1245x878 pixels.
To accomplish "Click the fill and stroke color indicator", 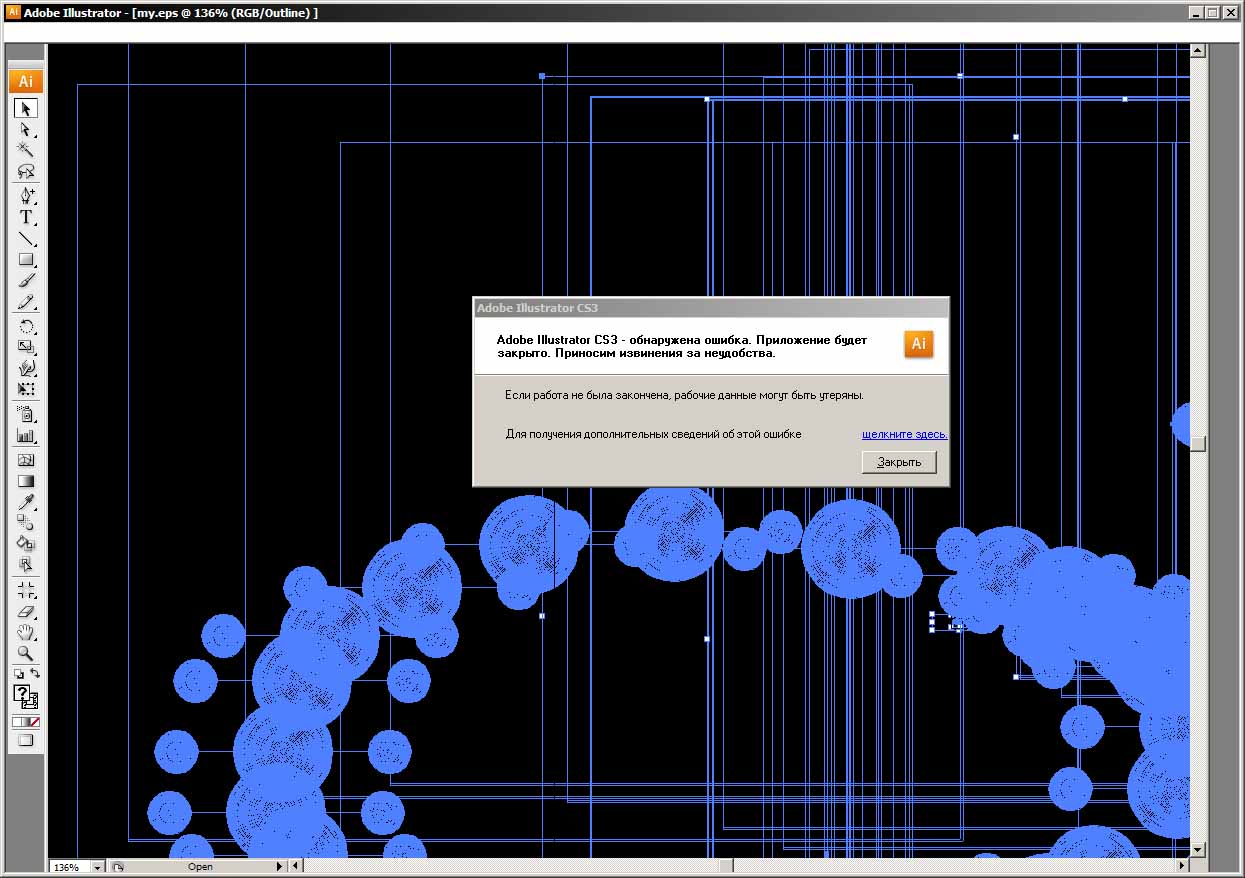I will (26, 697).
